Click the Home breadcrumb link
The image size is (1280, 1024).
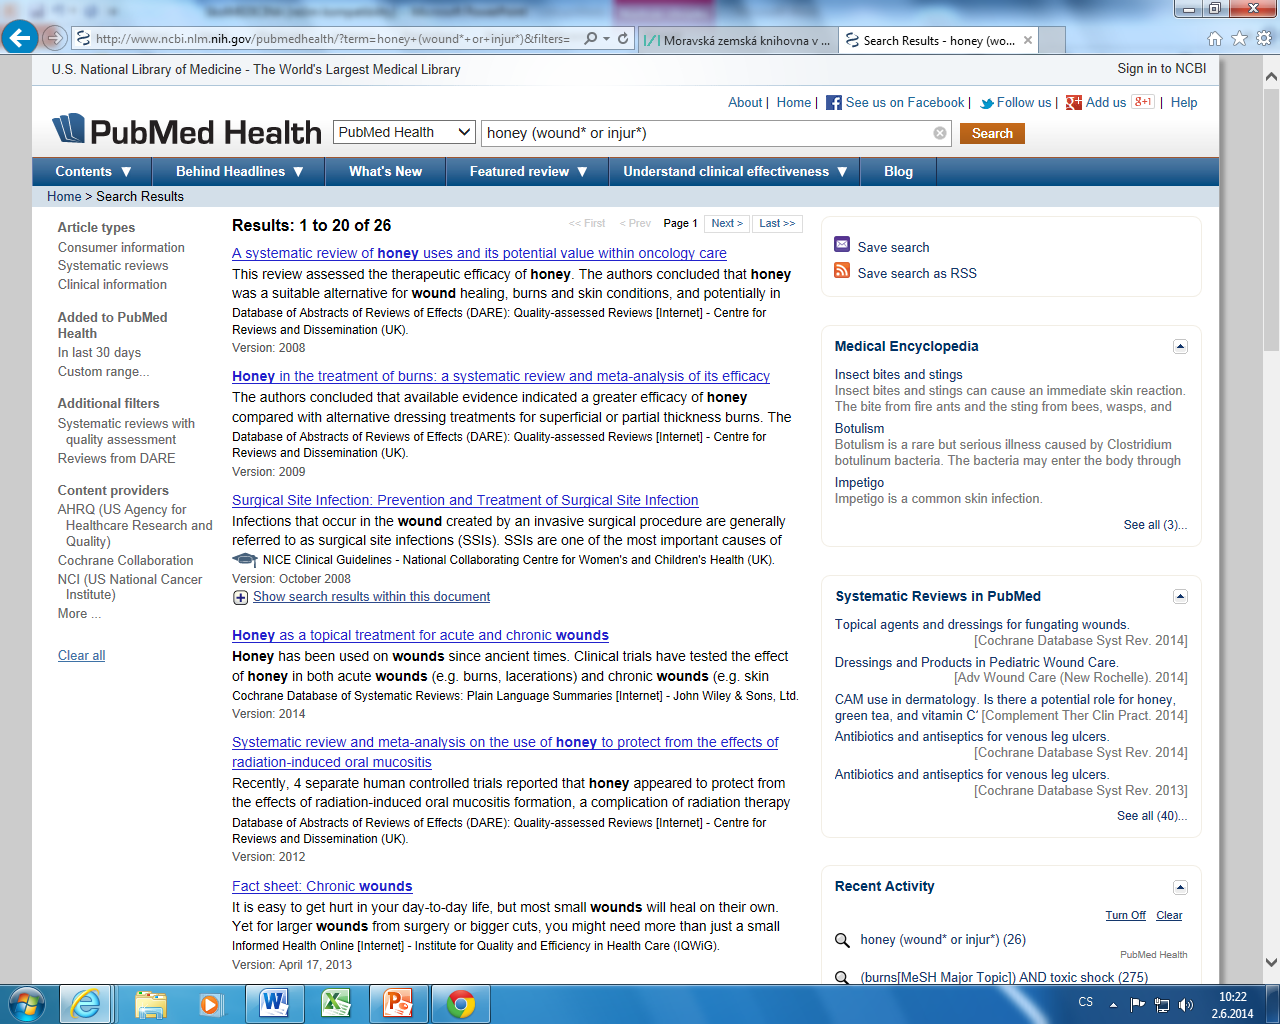(64, 196)
